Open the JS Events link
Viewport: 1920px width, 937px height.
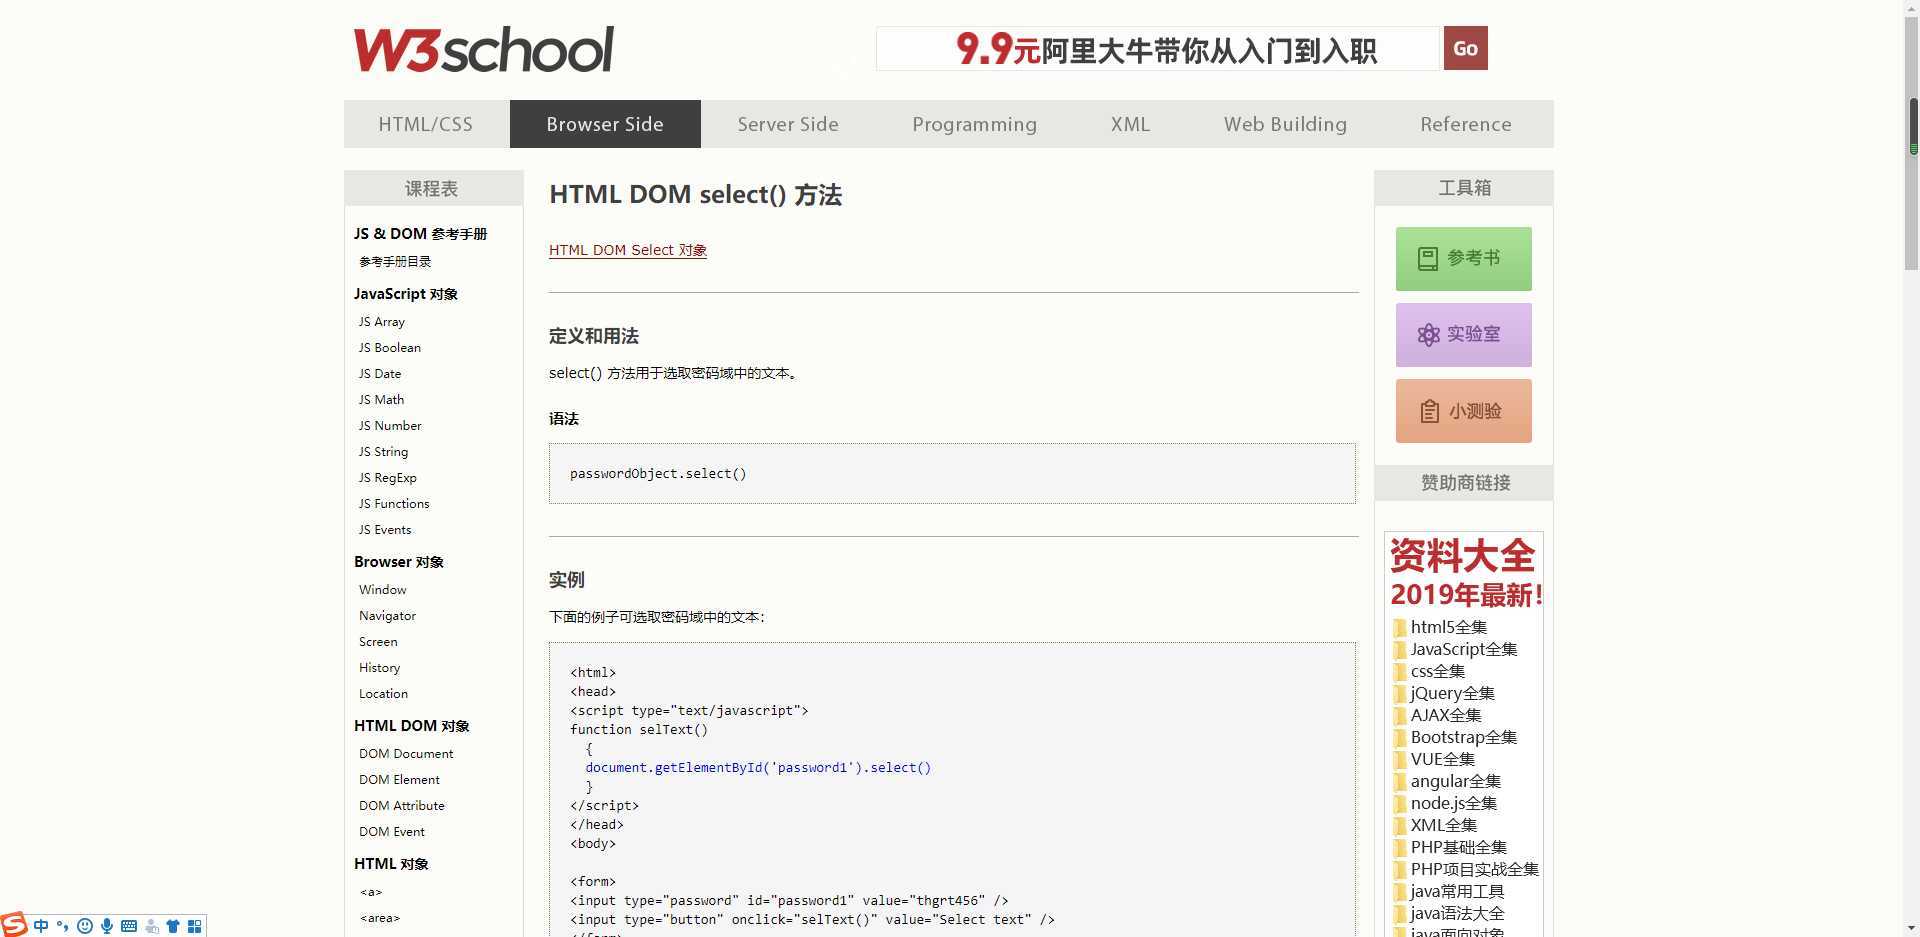coord(385,530)
